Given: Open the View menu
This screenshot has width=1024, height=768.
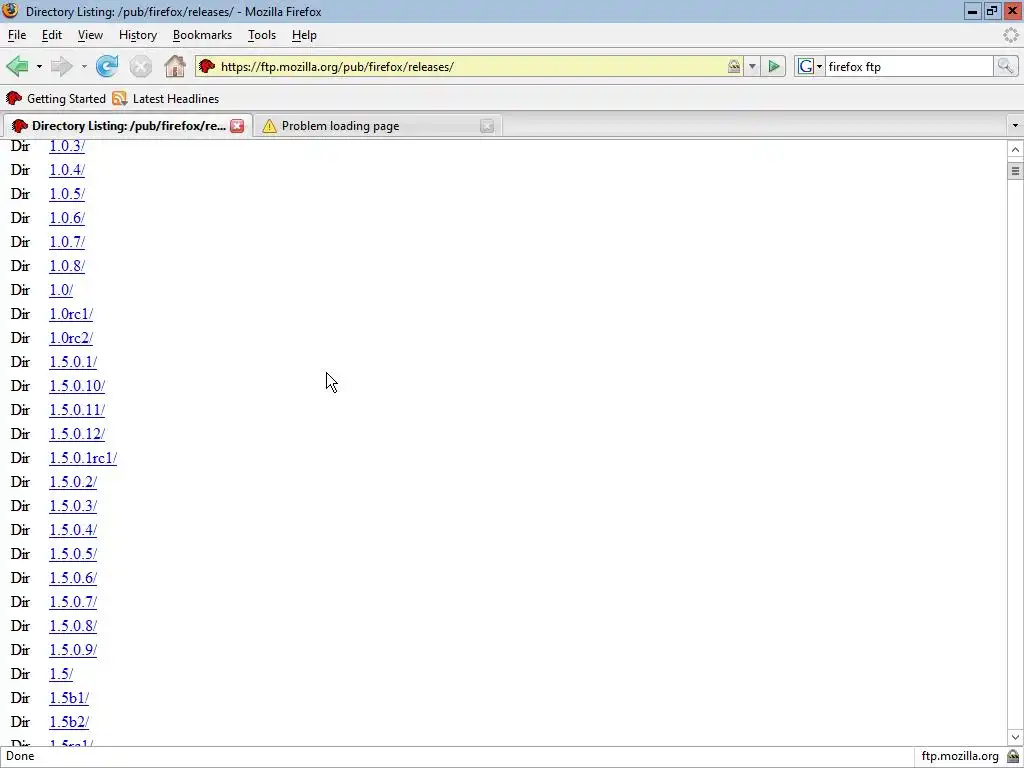Looking at the screenshot, I should pyautogui.click(x=90, y=35).
